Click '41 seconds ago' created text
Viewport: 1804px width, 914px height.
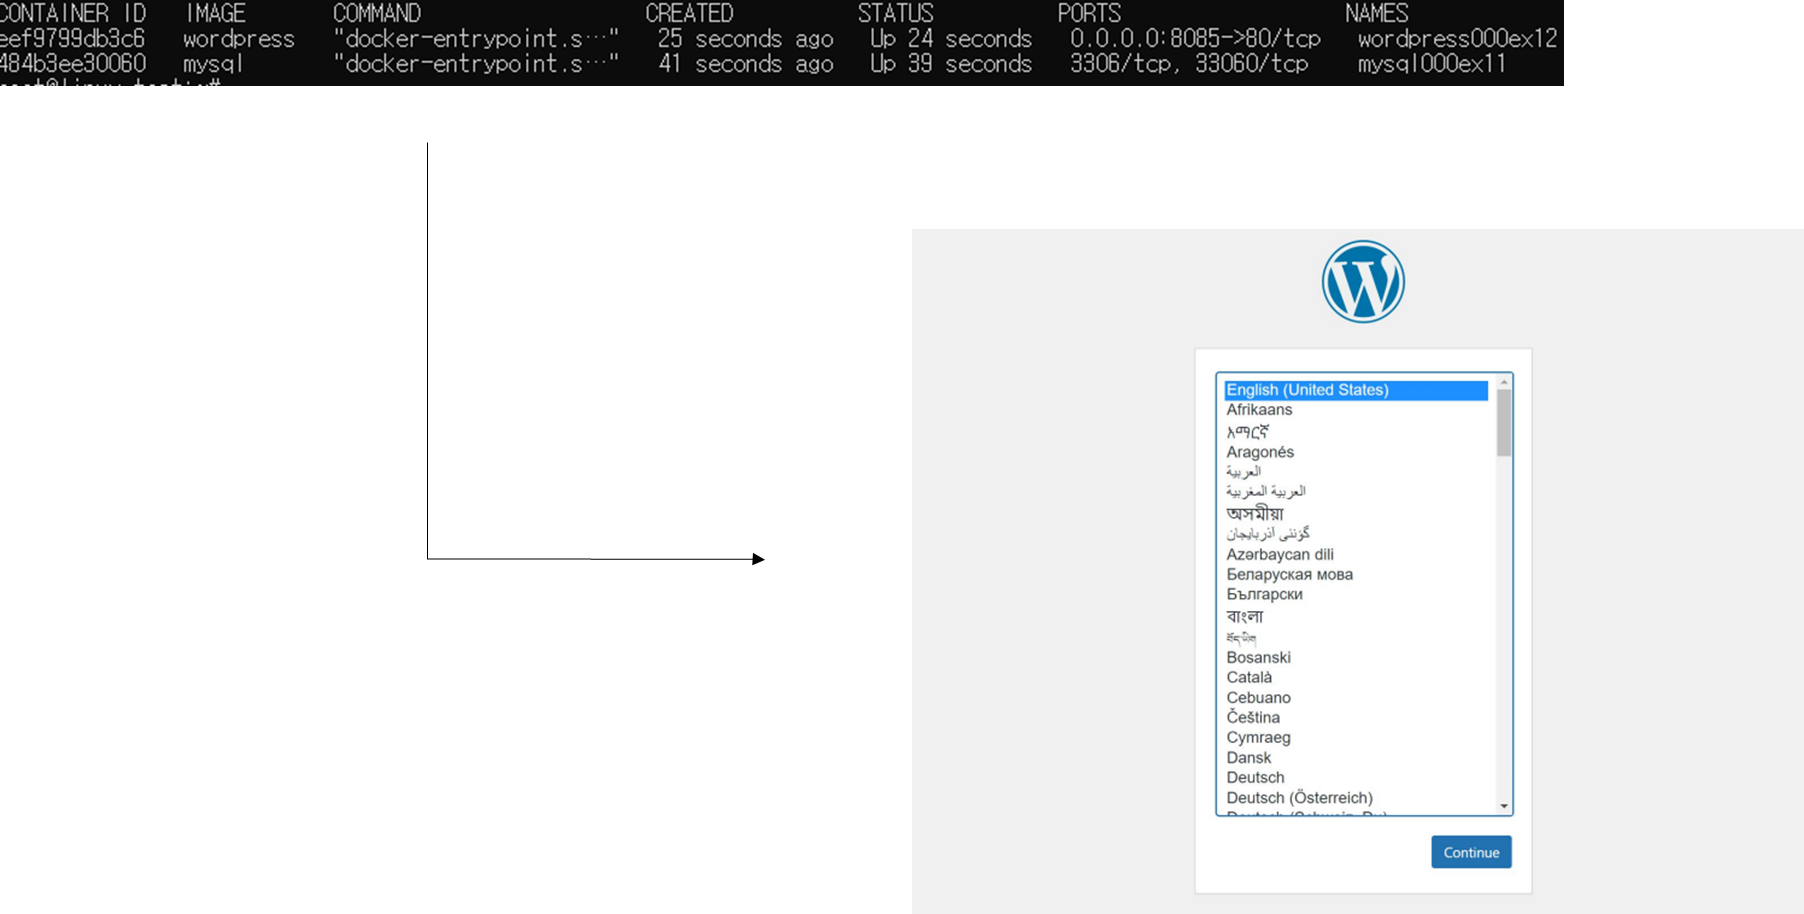pos(745,63)
